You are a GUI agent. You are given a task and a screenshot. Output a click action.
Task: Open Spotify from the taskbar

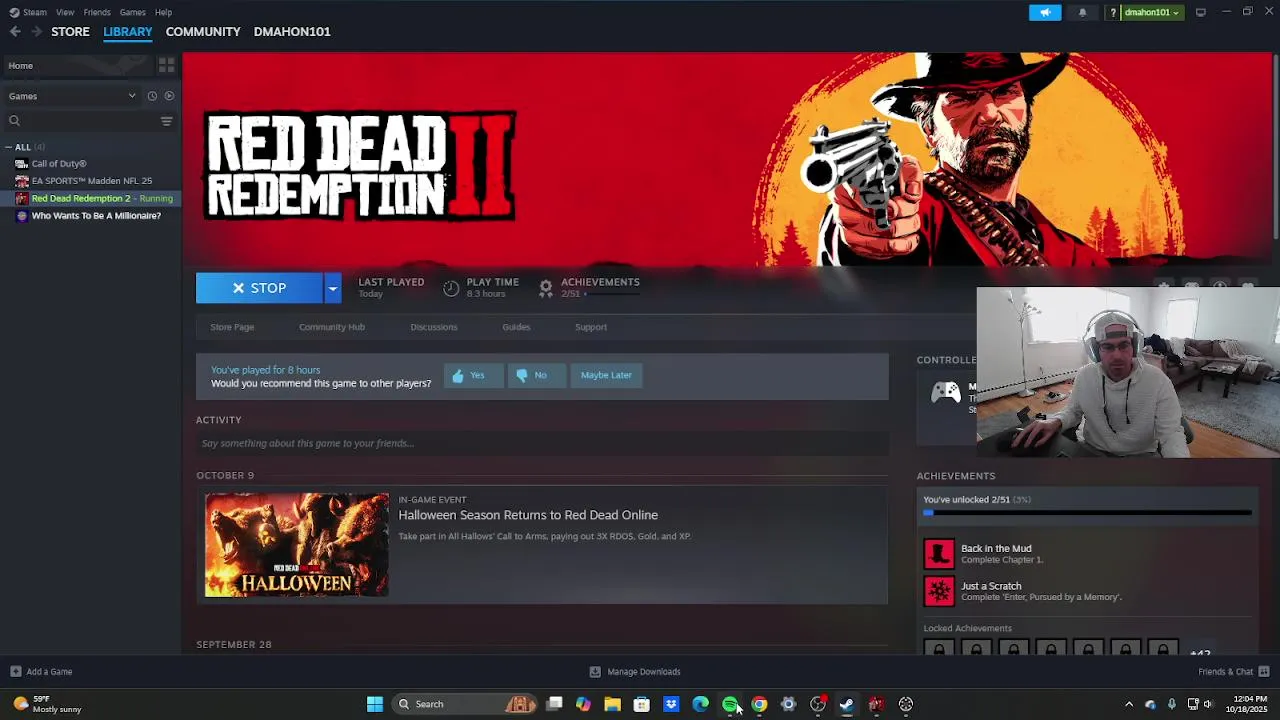click(730, 704)
